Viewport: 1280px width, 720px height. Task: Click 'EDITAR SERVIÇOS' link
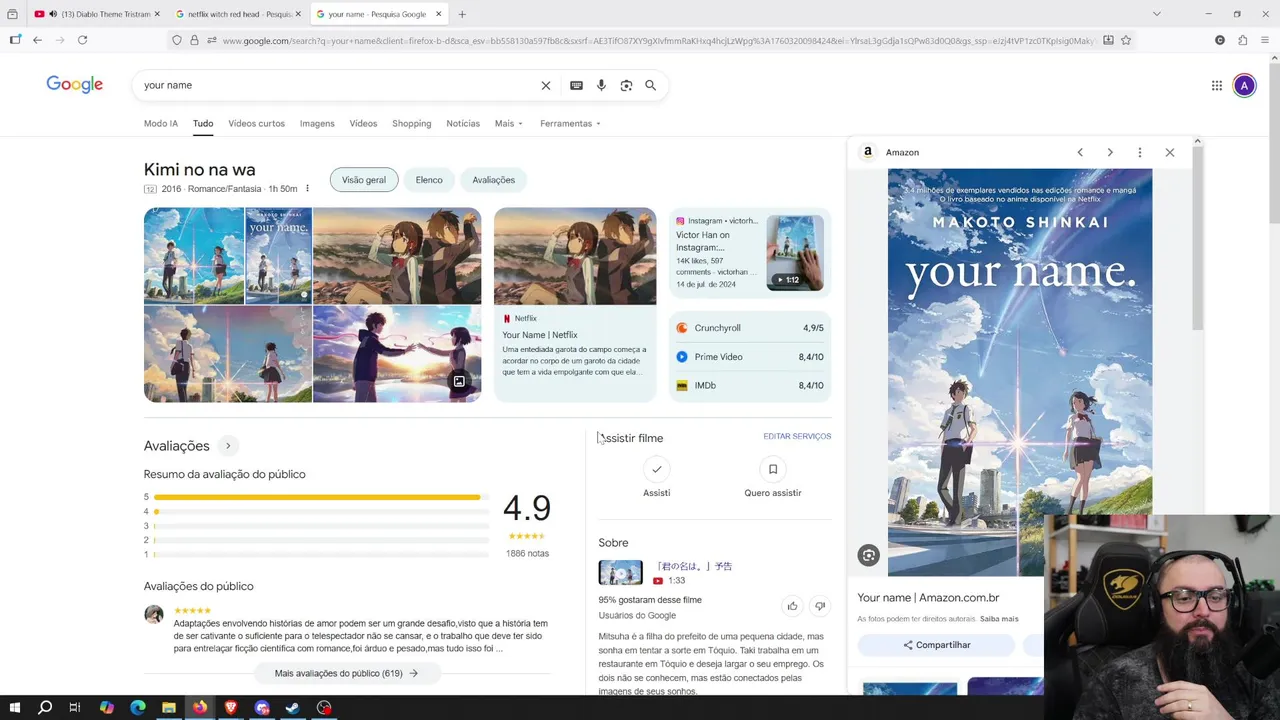[797, 436]
